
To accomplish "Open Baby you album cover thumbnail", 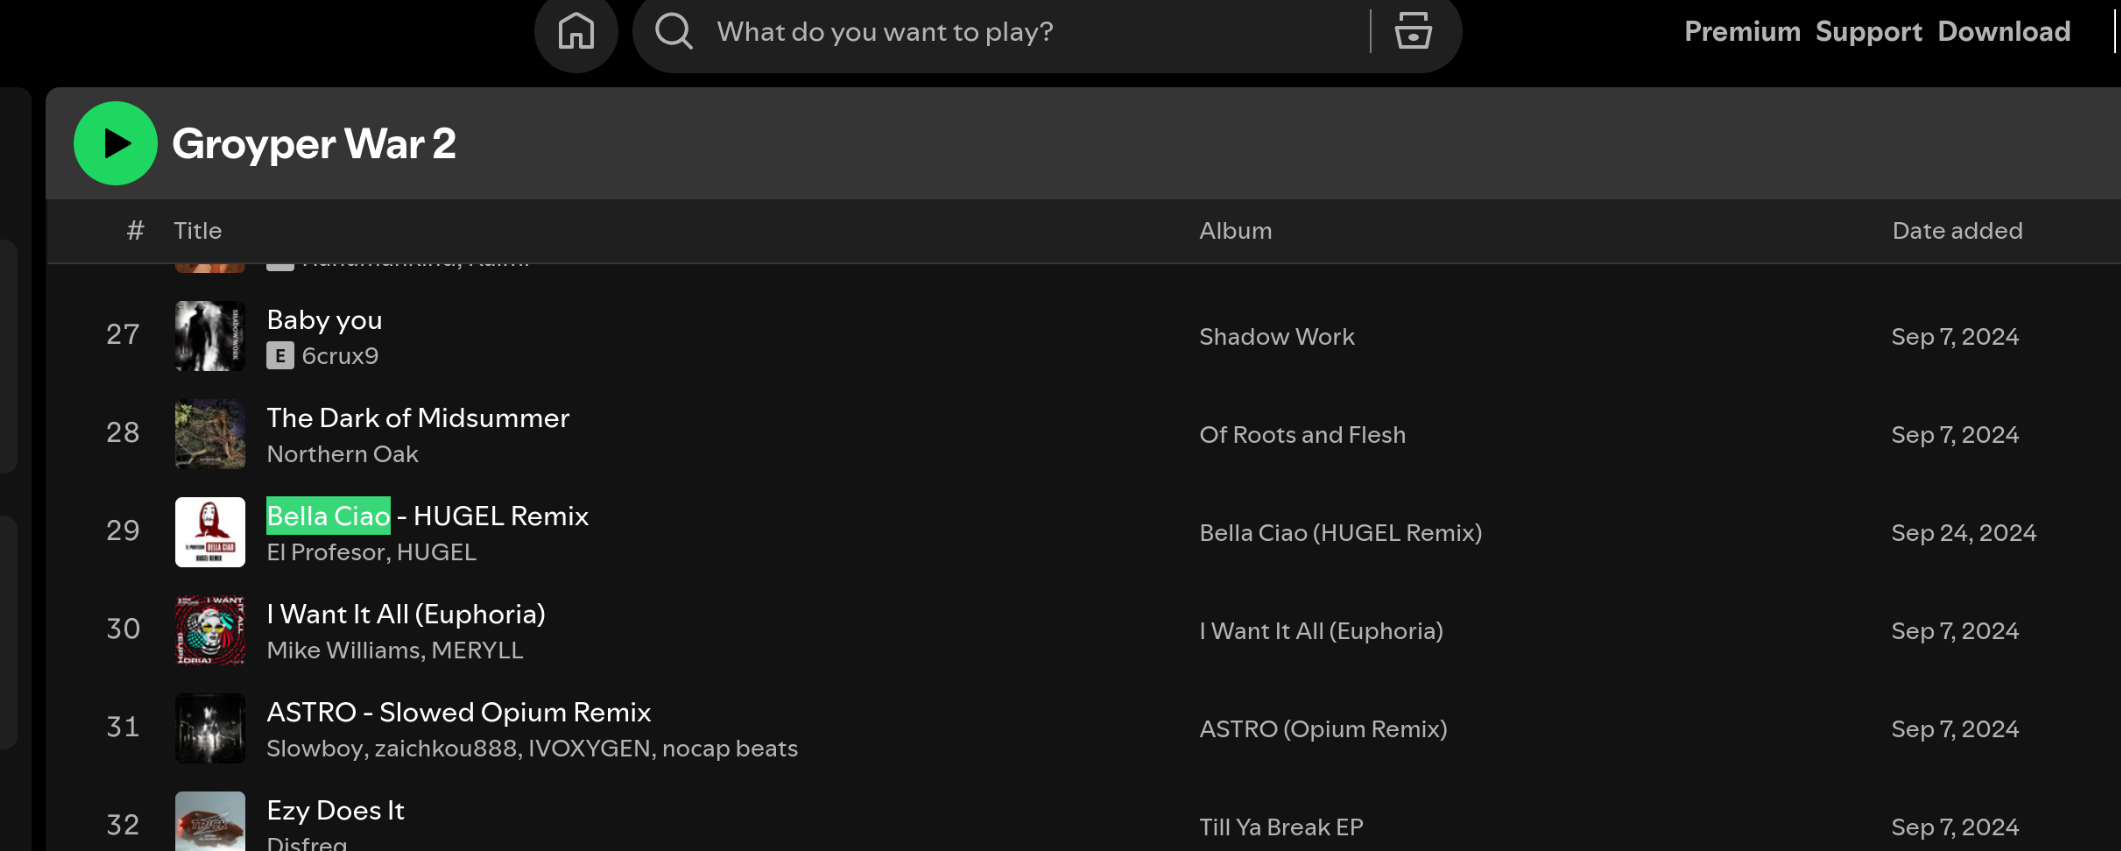I will pyautogui.click(x=210, y=336).
